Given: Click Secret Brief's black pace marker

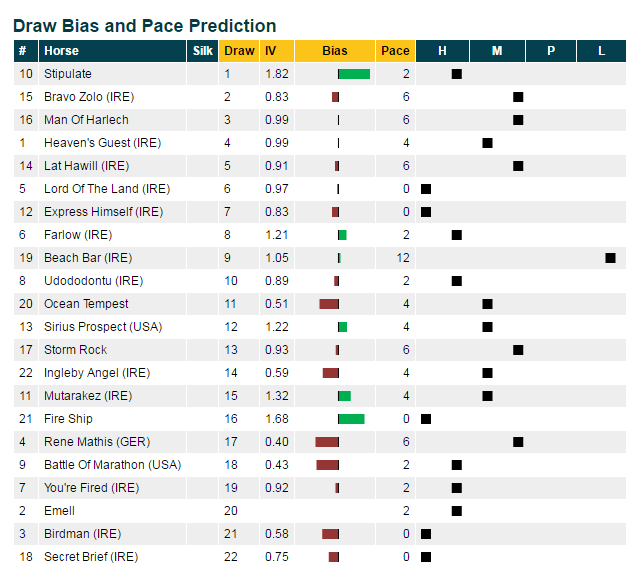Looking at the screenshot, I should coord(426,557).
